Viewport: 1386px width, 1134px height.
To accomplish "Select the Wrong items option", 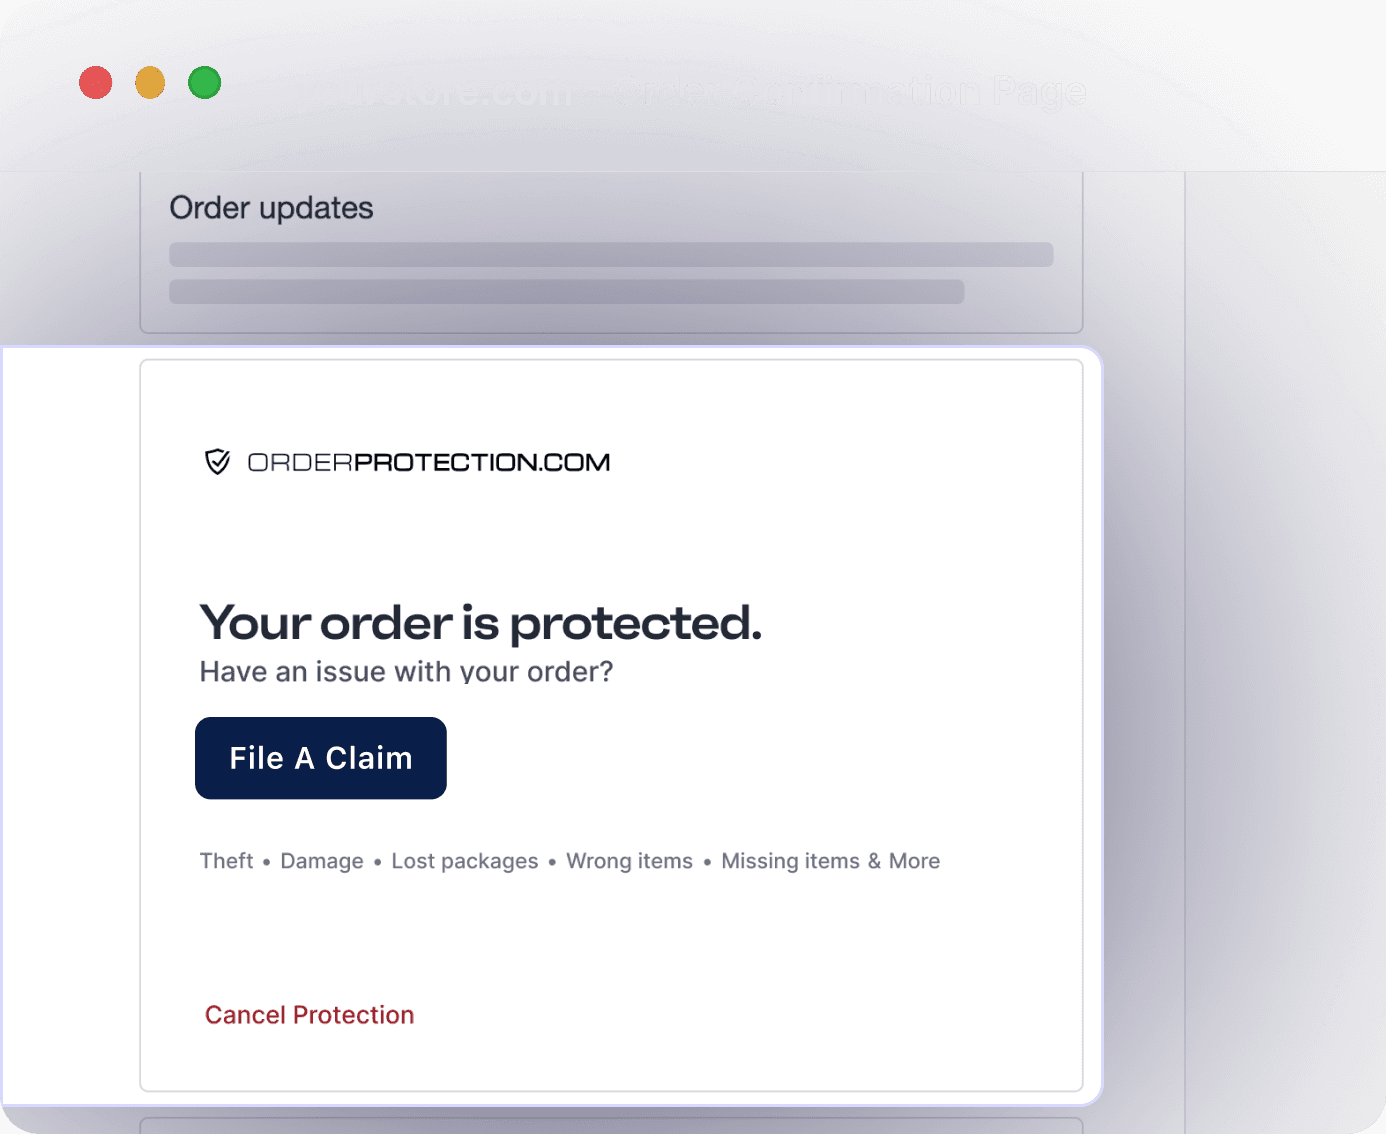I will tap(629, 861).
